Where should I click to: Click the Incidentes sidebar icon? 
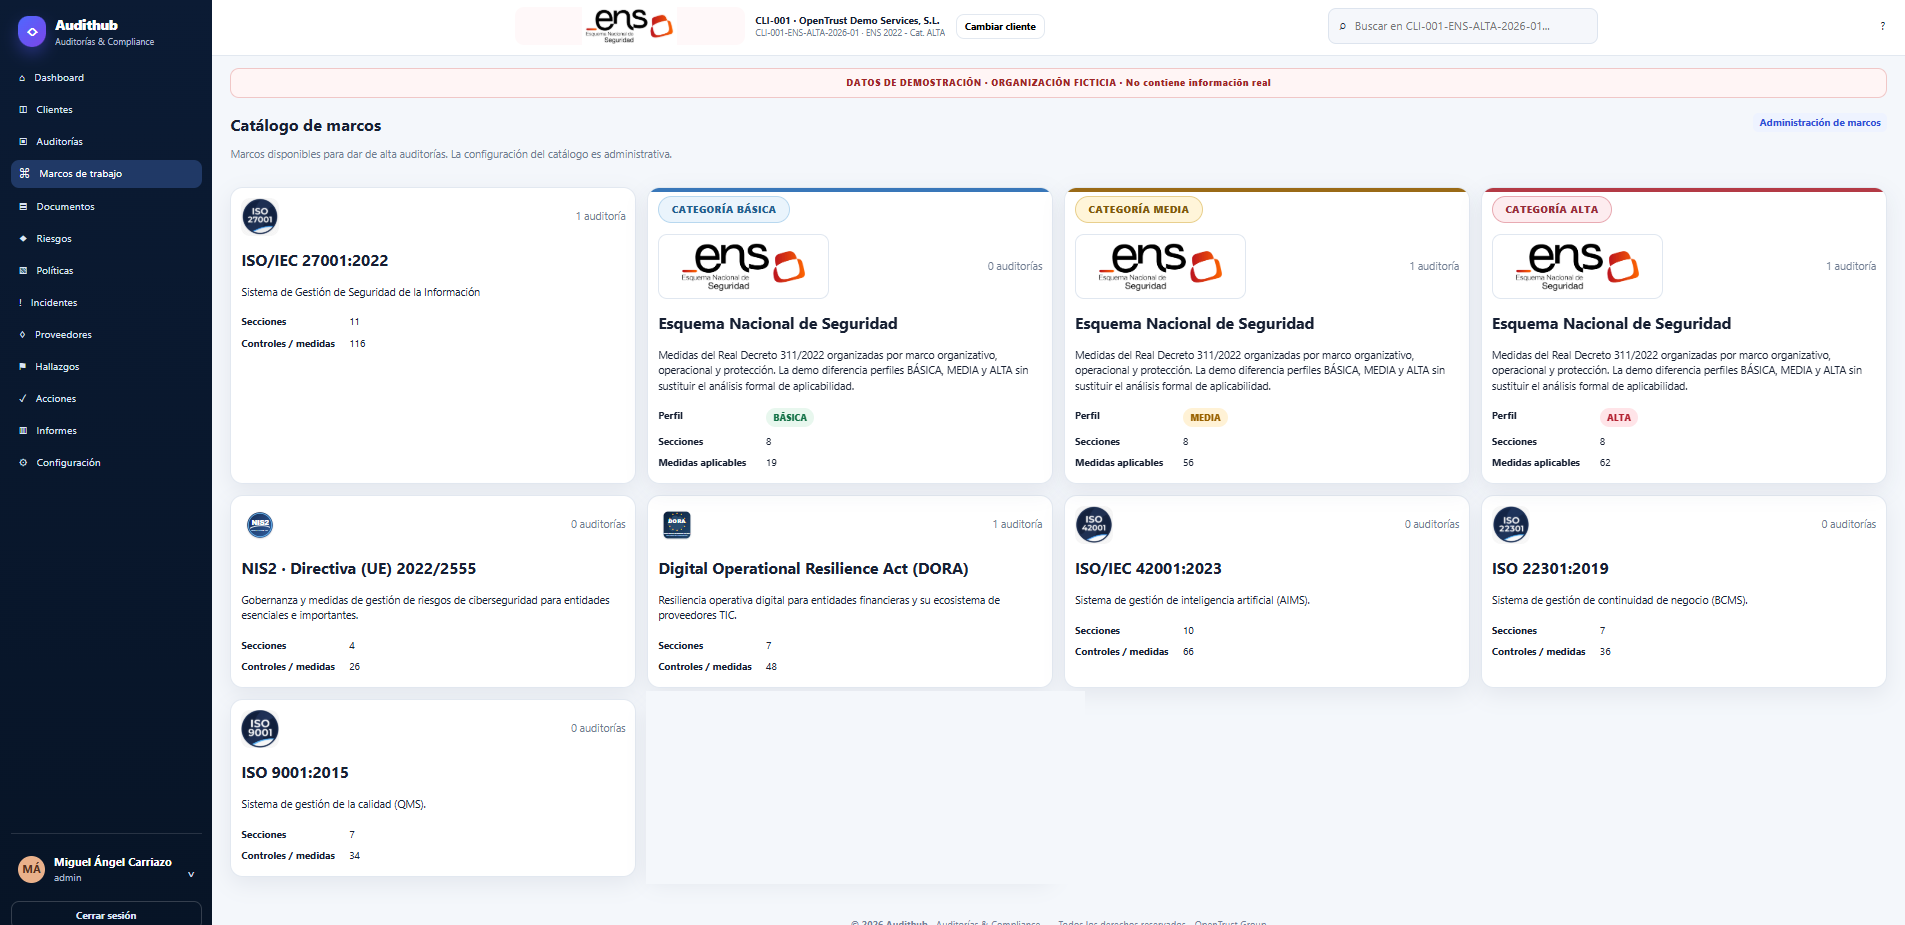[x=20, y=302]
